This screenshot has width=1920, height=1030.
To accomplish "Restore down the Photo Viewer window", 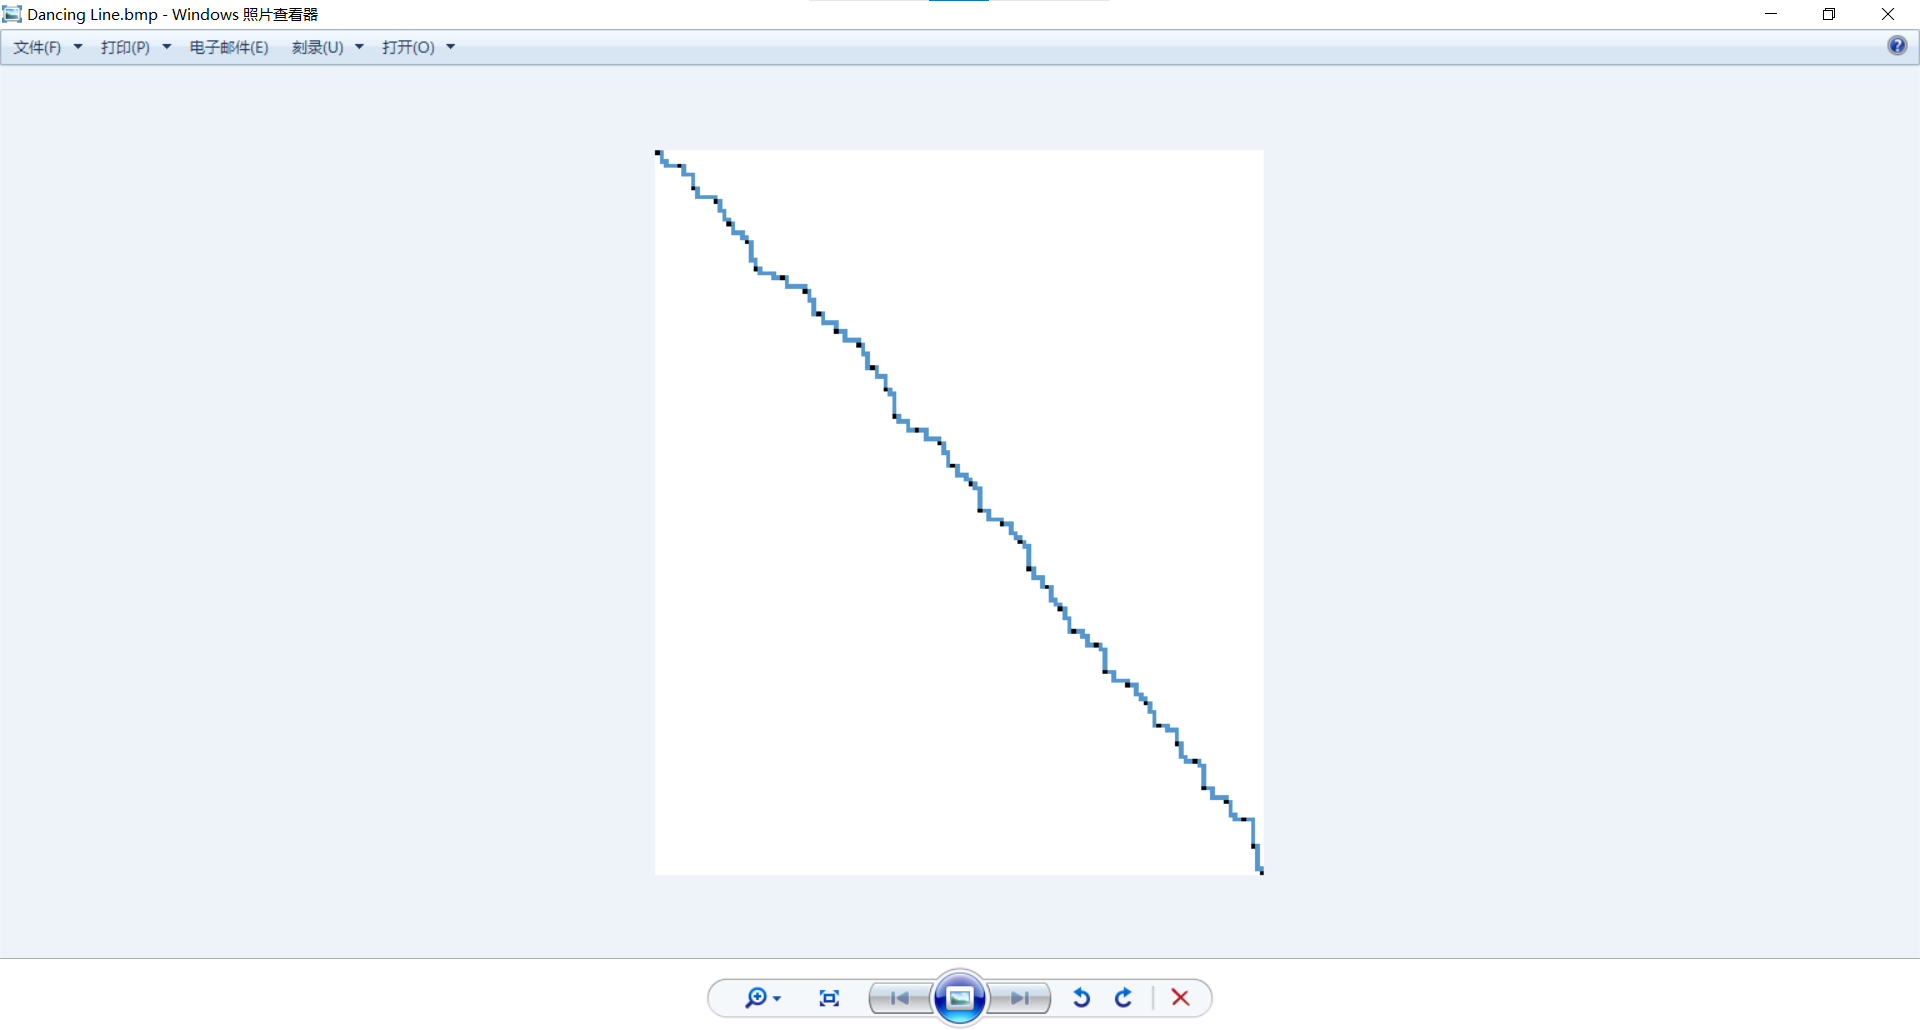I will tap(1829, 14).
